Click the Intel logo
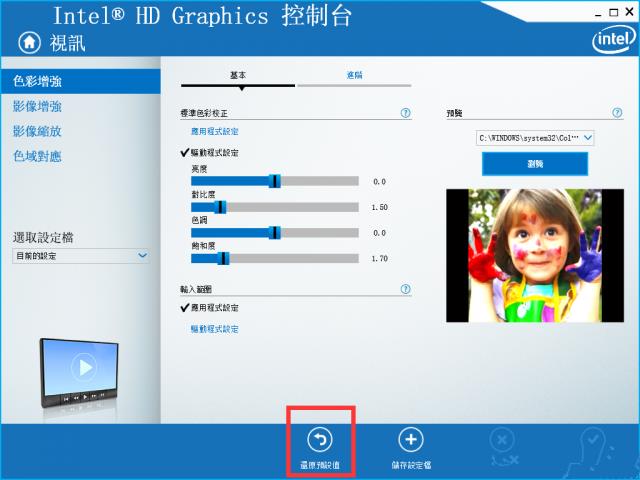This screenshot has height=480, width=640. [614, 40]
